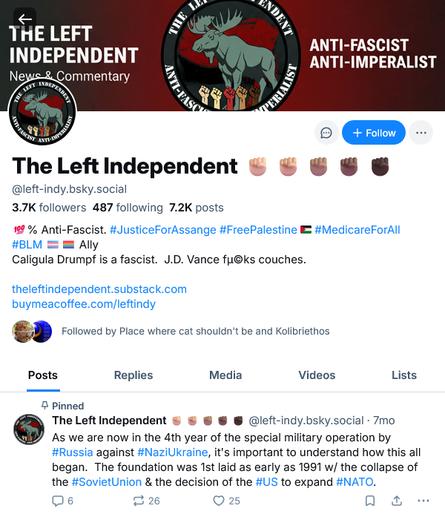Open chat message bubble icon
The height and width of the screenshot is (517, 445).
[326, 133]
